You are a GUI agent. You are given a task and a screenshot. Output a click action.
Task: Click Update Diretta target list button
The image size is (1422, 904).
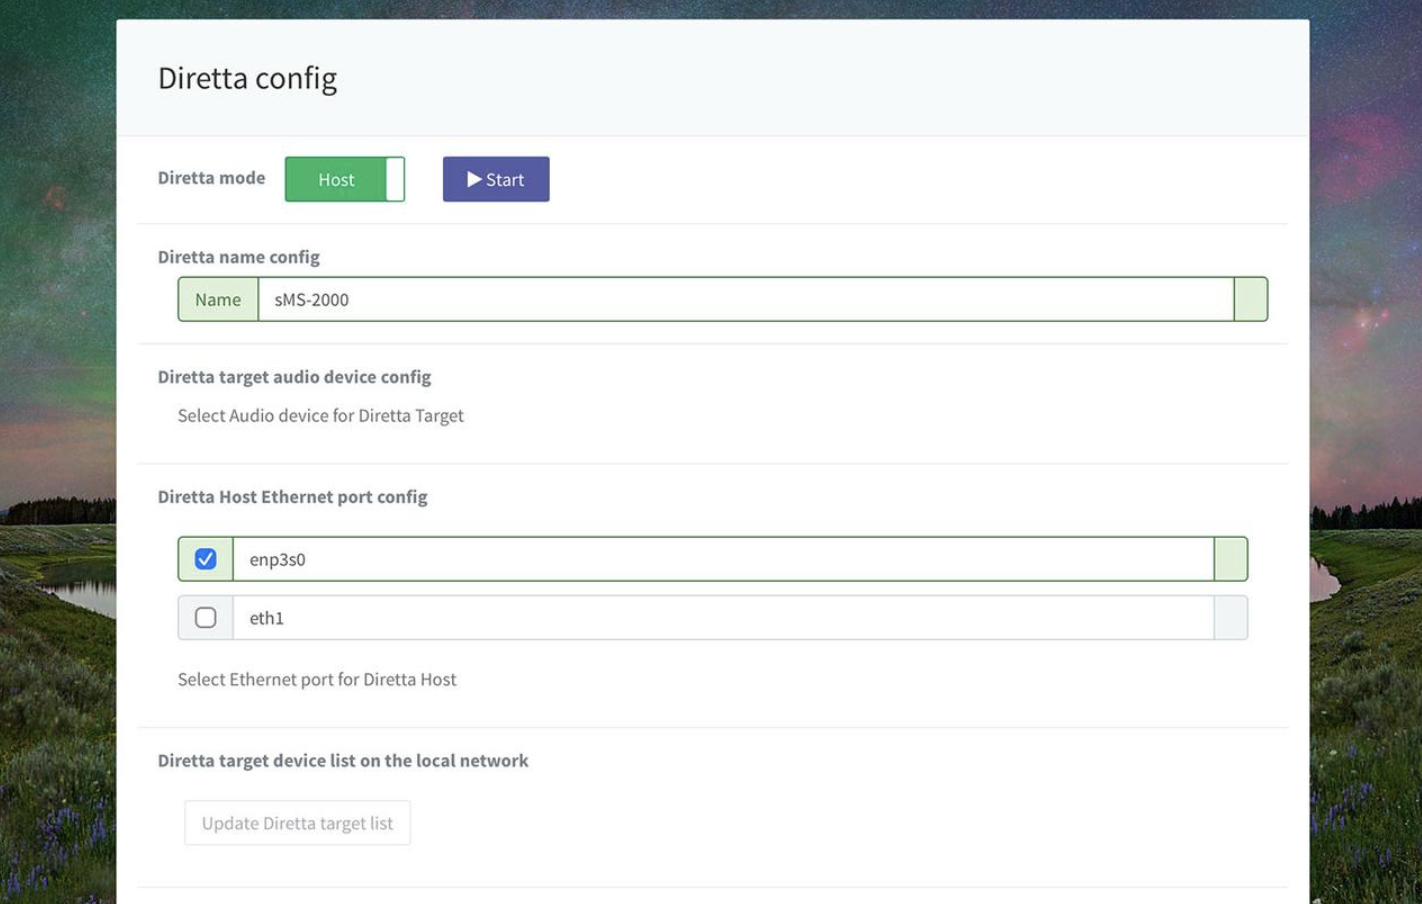pyautogui.click(x=297, y=823)
